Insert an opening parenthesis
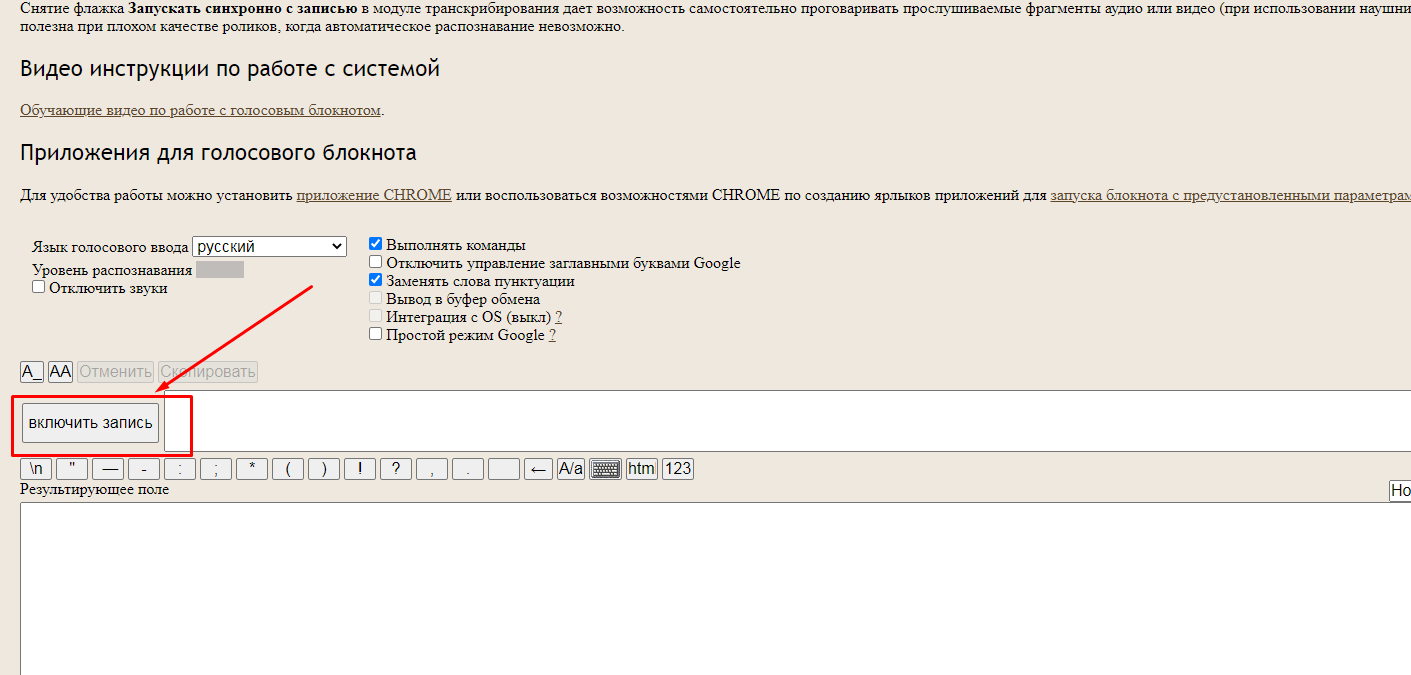Viewport: 1411px width, 675px height. point(288,469)
